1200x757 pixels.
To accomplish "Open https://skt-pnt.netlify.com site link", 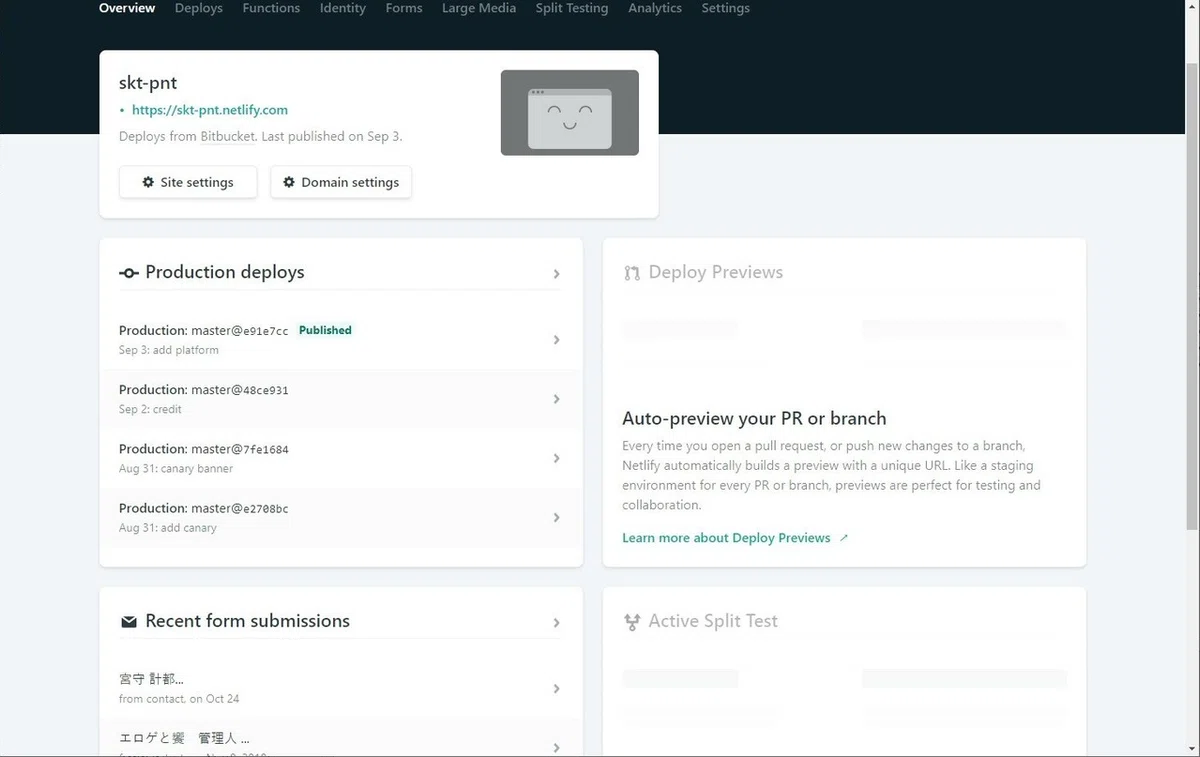I will (x=210, y=110).
